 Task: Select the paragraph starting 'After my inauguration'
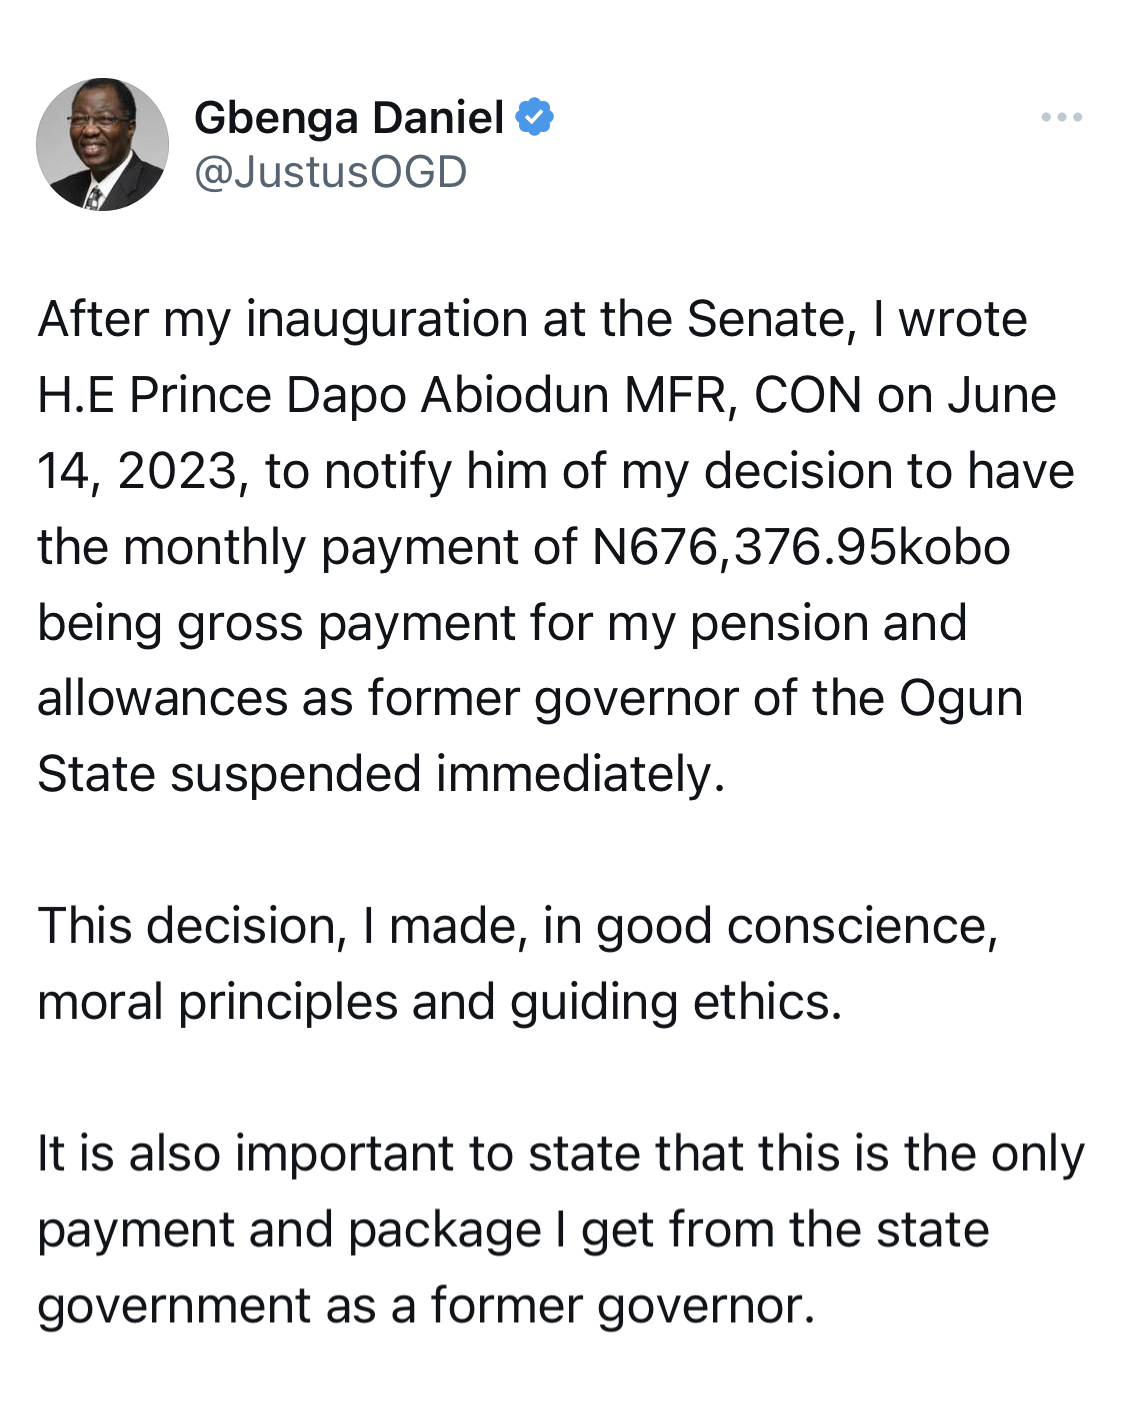[556, 546]
